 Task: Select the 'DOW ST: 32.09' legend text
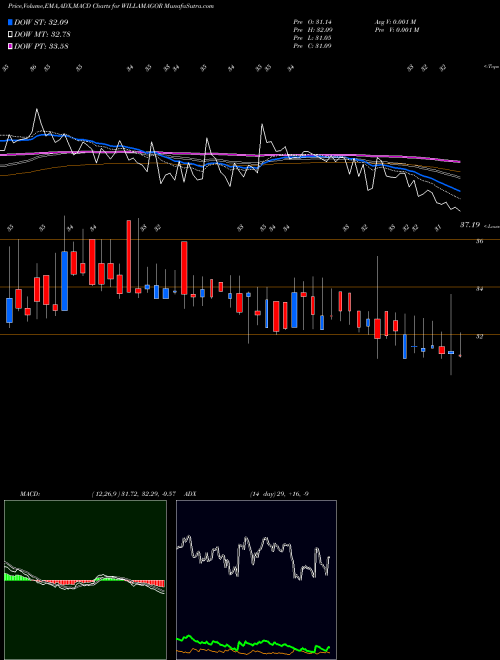(x=41, y=22)
